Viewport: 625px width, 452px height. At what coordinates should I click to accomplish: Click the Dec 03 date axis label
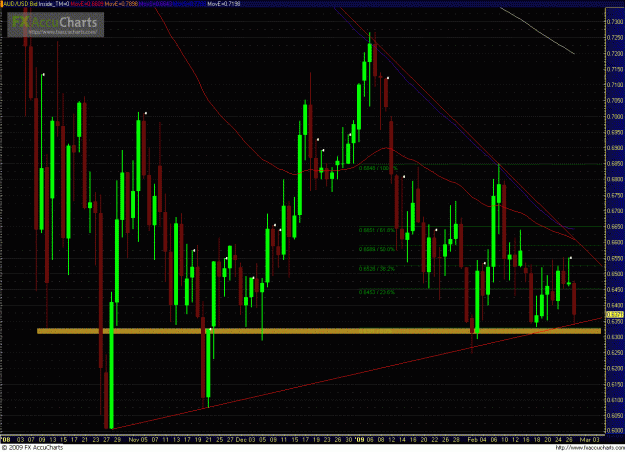tap(245, 439)
